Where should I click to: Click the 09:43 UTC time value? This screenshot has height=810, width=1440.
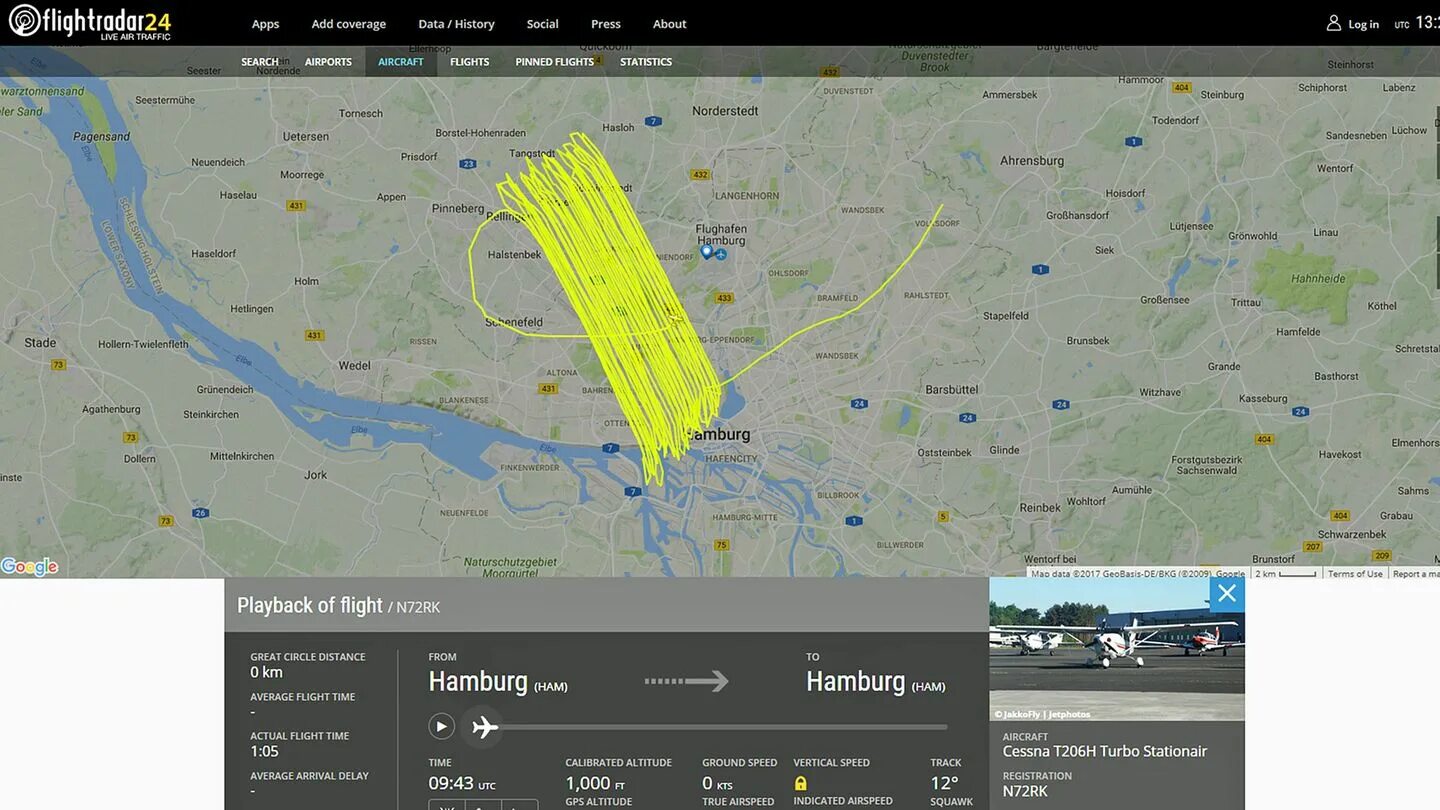[462, 783]
